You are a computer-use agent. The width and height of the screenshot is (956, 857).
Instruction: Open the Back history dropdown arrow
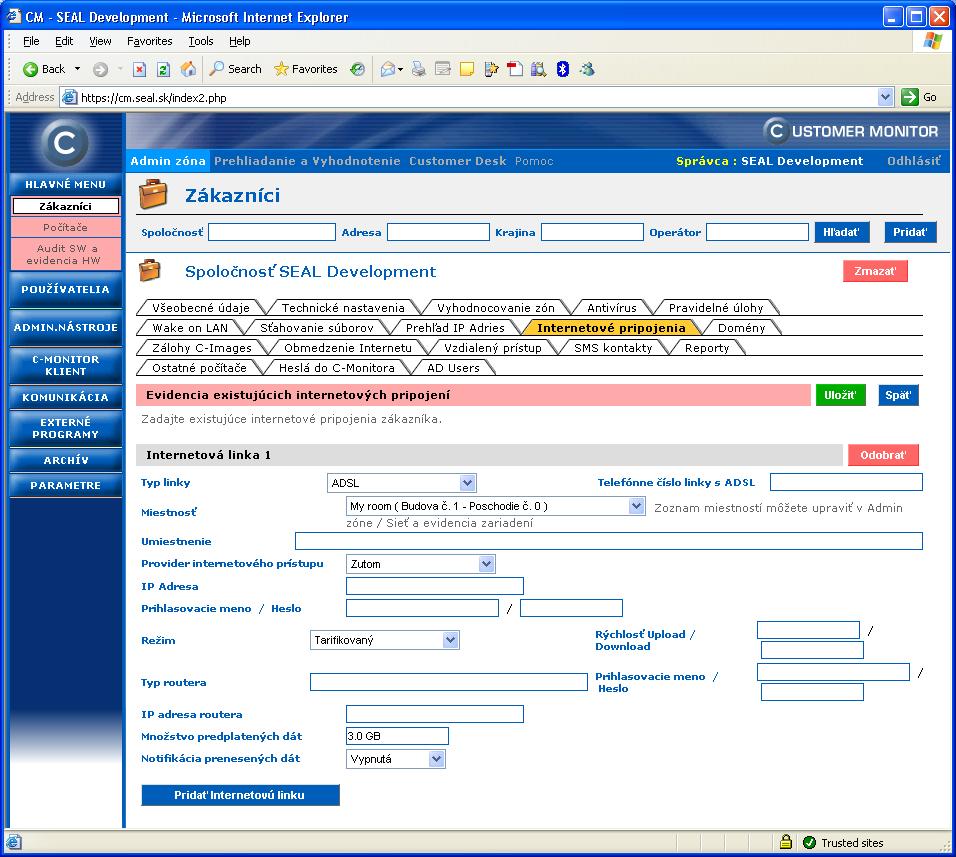coord(77,69)
